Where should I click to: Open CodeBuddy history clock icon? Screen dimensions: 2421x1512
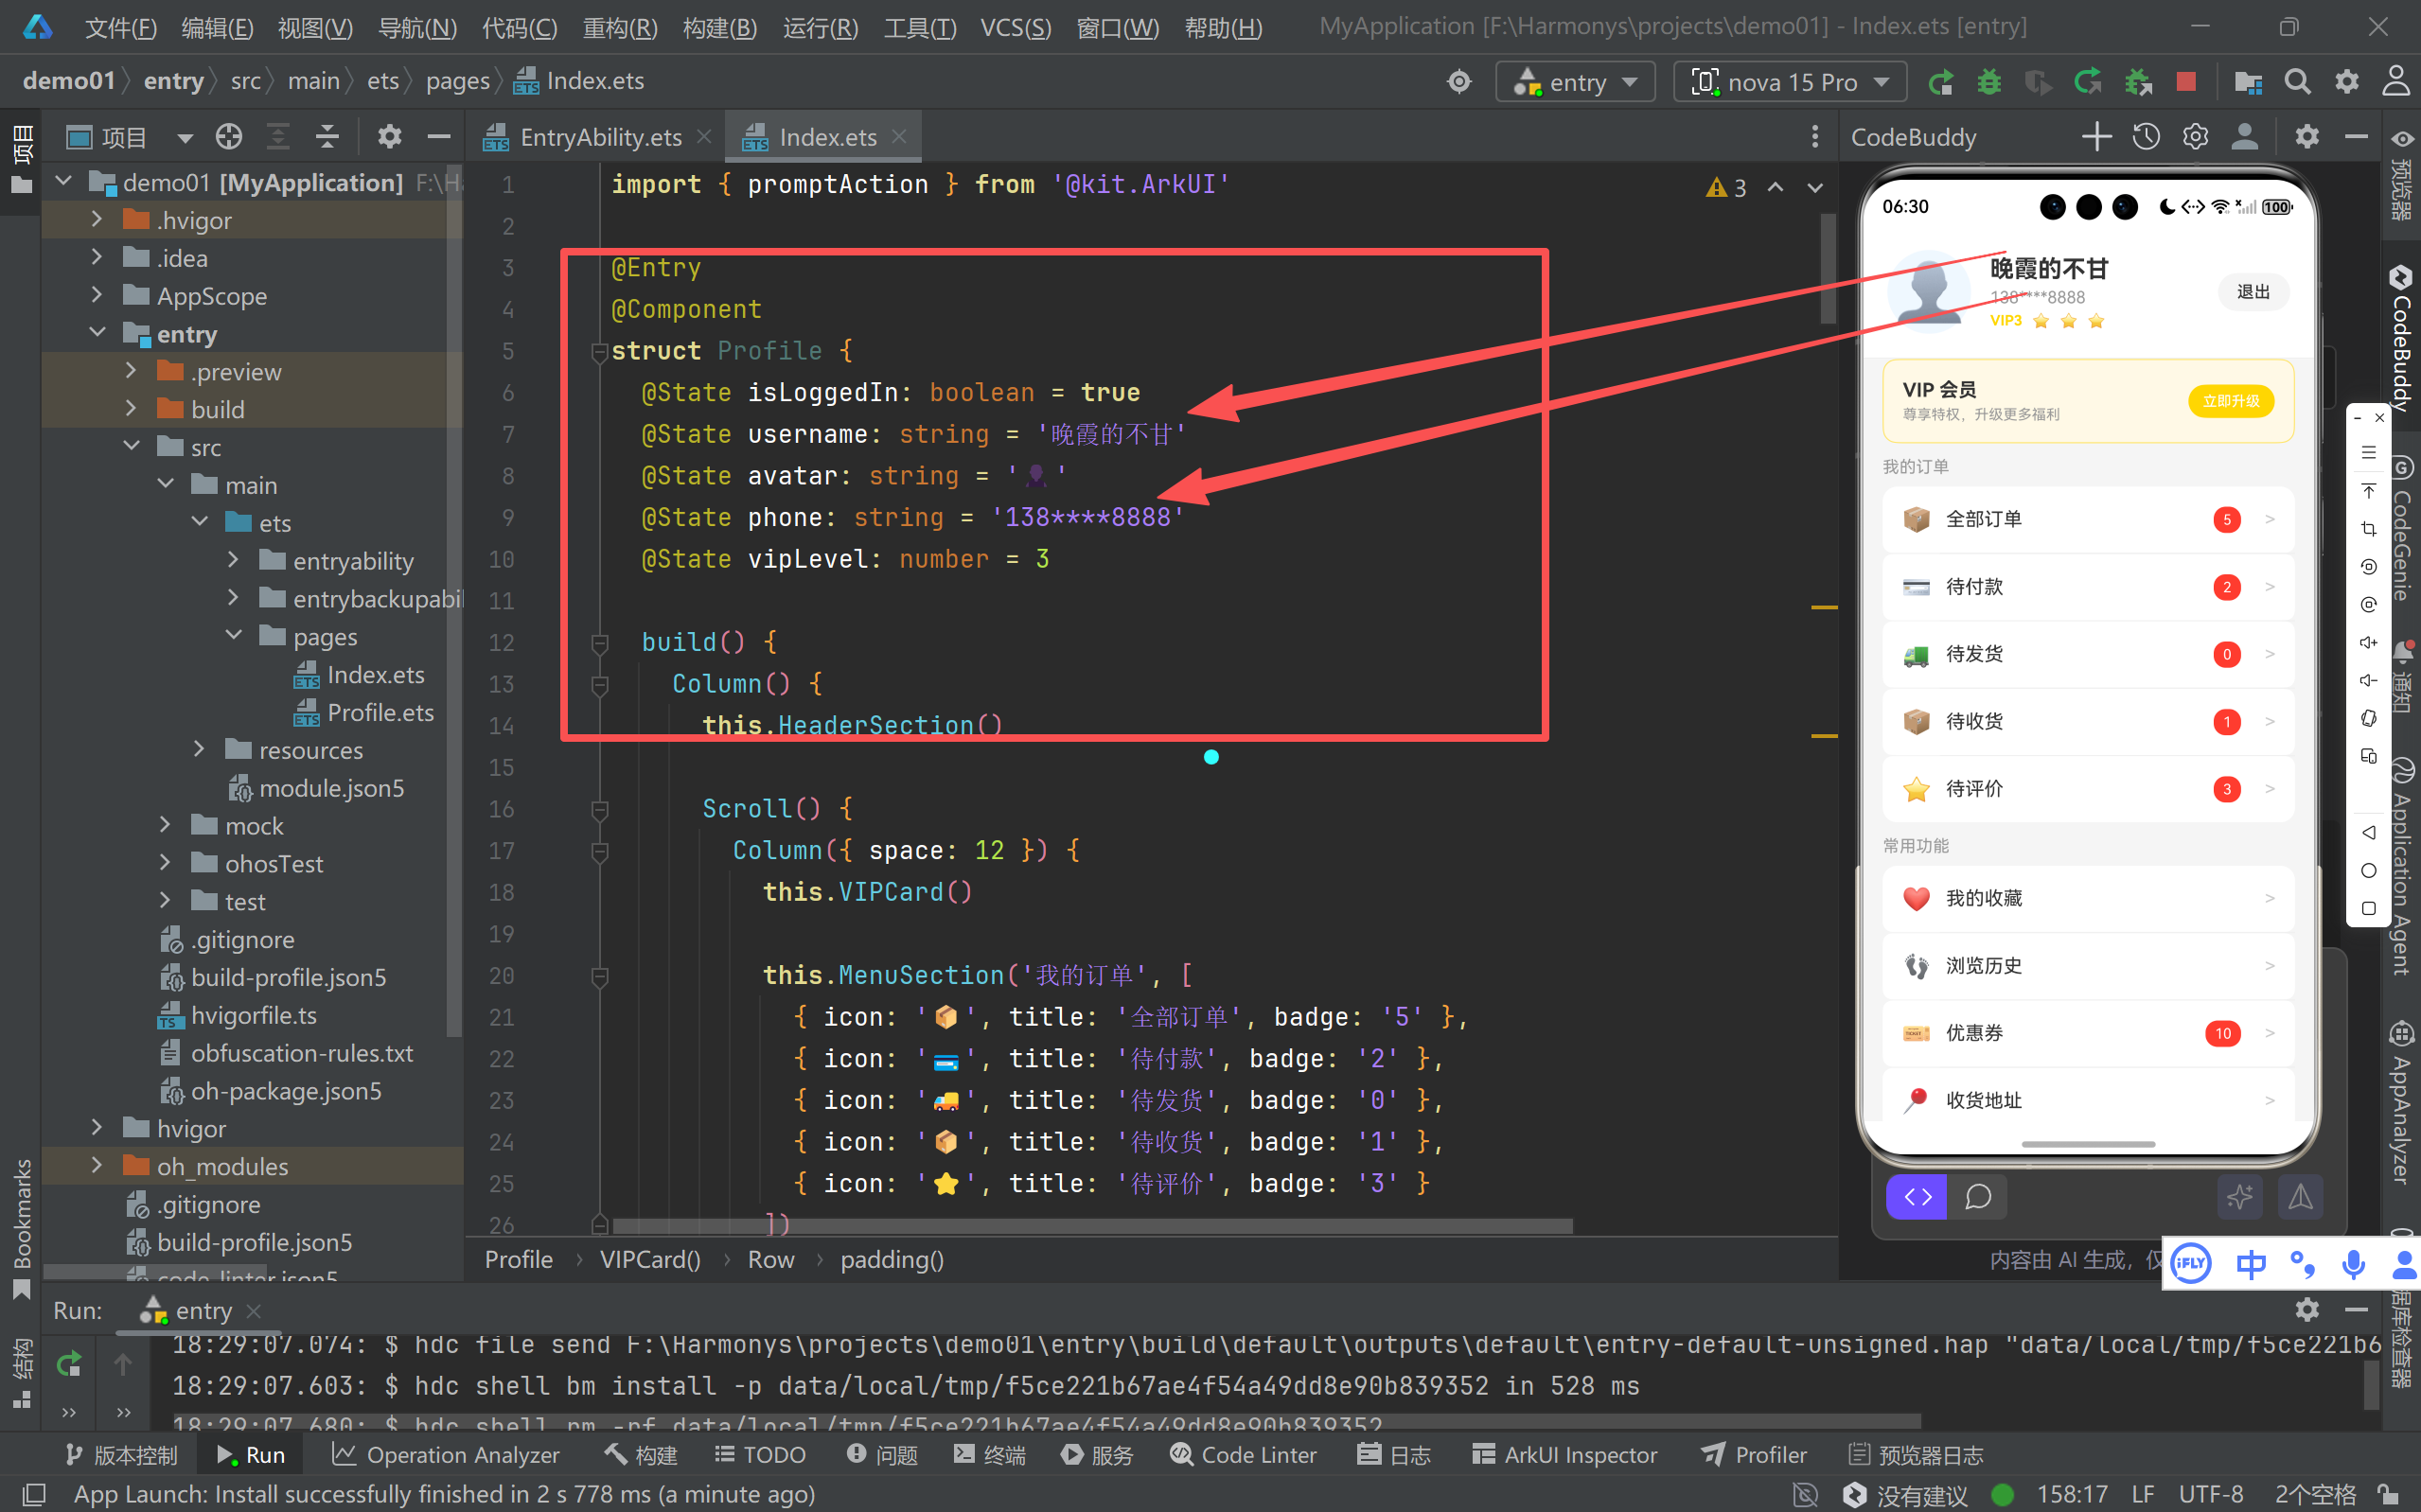[x=2146, y=137]
